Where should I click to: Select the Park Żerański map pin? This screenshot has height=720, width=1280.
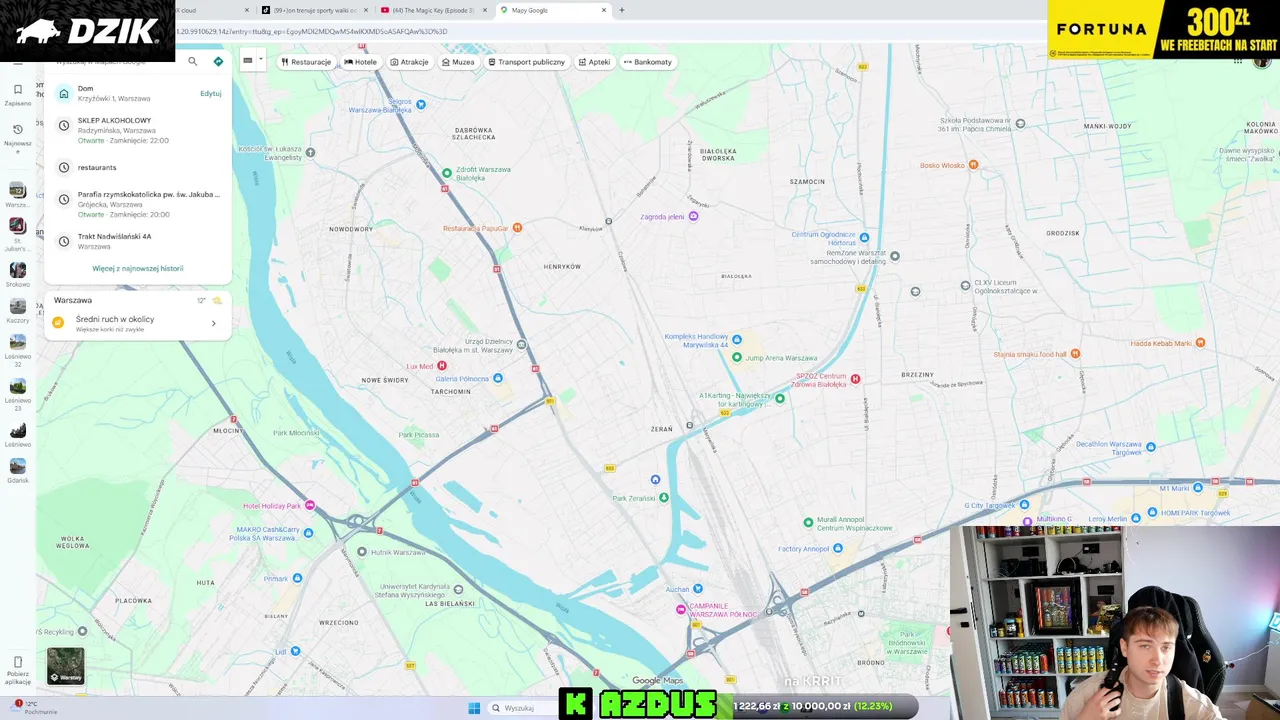tap(664, 498)
